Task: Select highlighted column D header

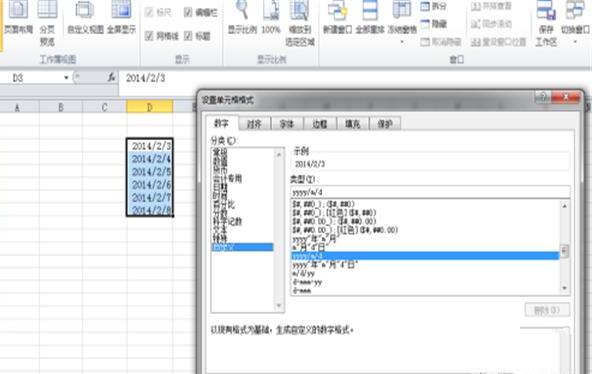Action: [150, 107]
